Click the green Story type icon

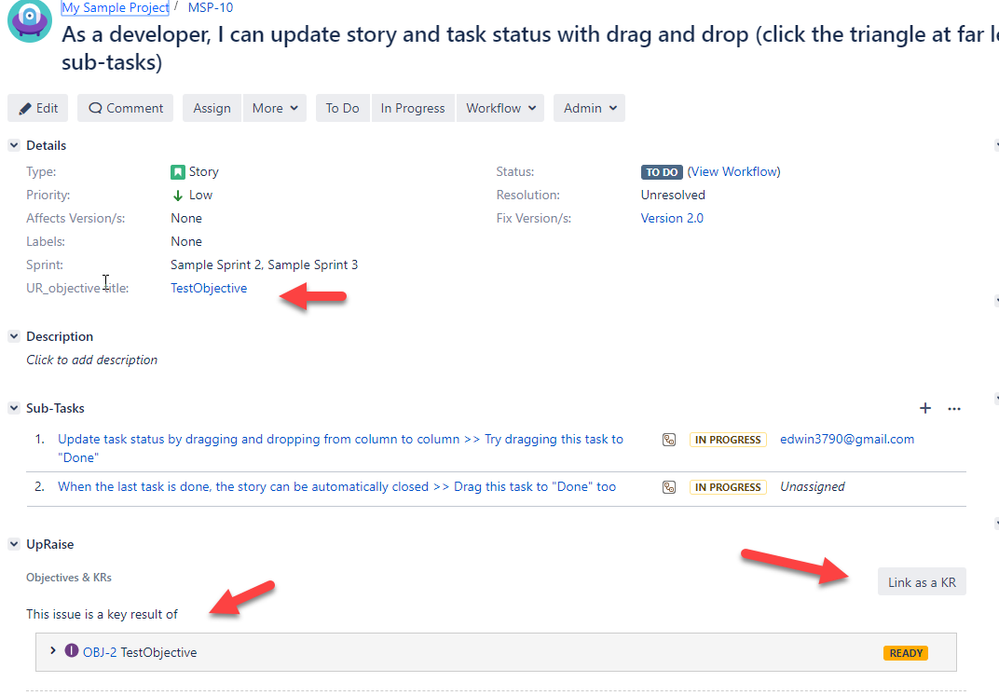[178, 172]
